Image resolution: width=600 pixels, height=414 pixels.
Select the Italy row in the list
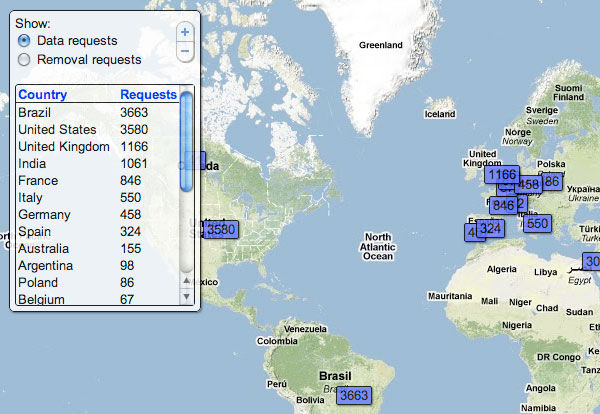click(x=97, y=197)
